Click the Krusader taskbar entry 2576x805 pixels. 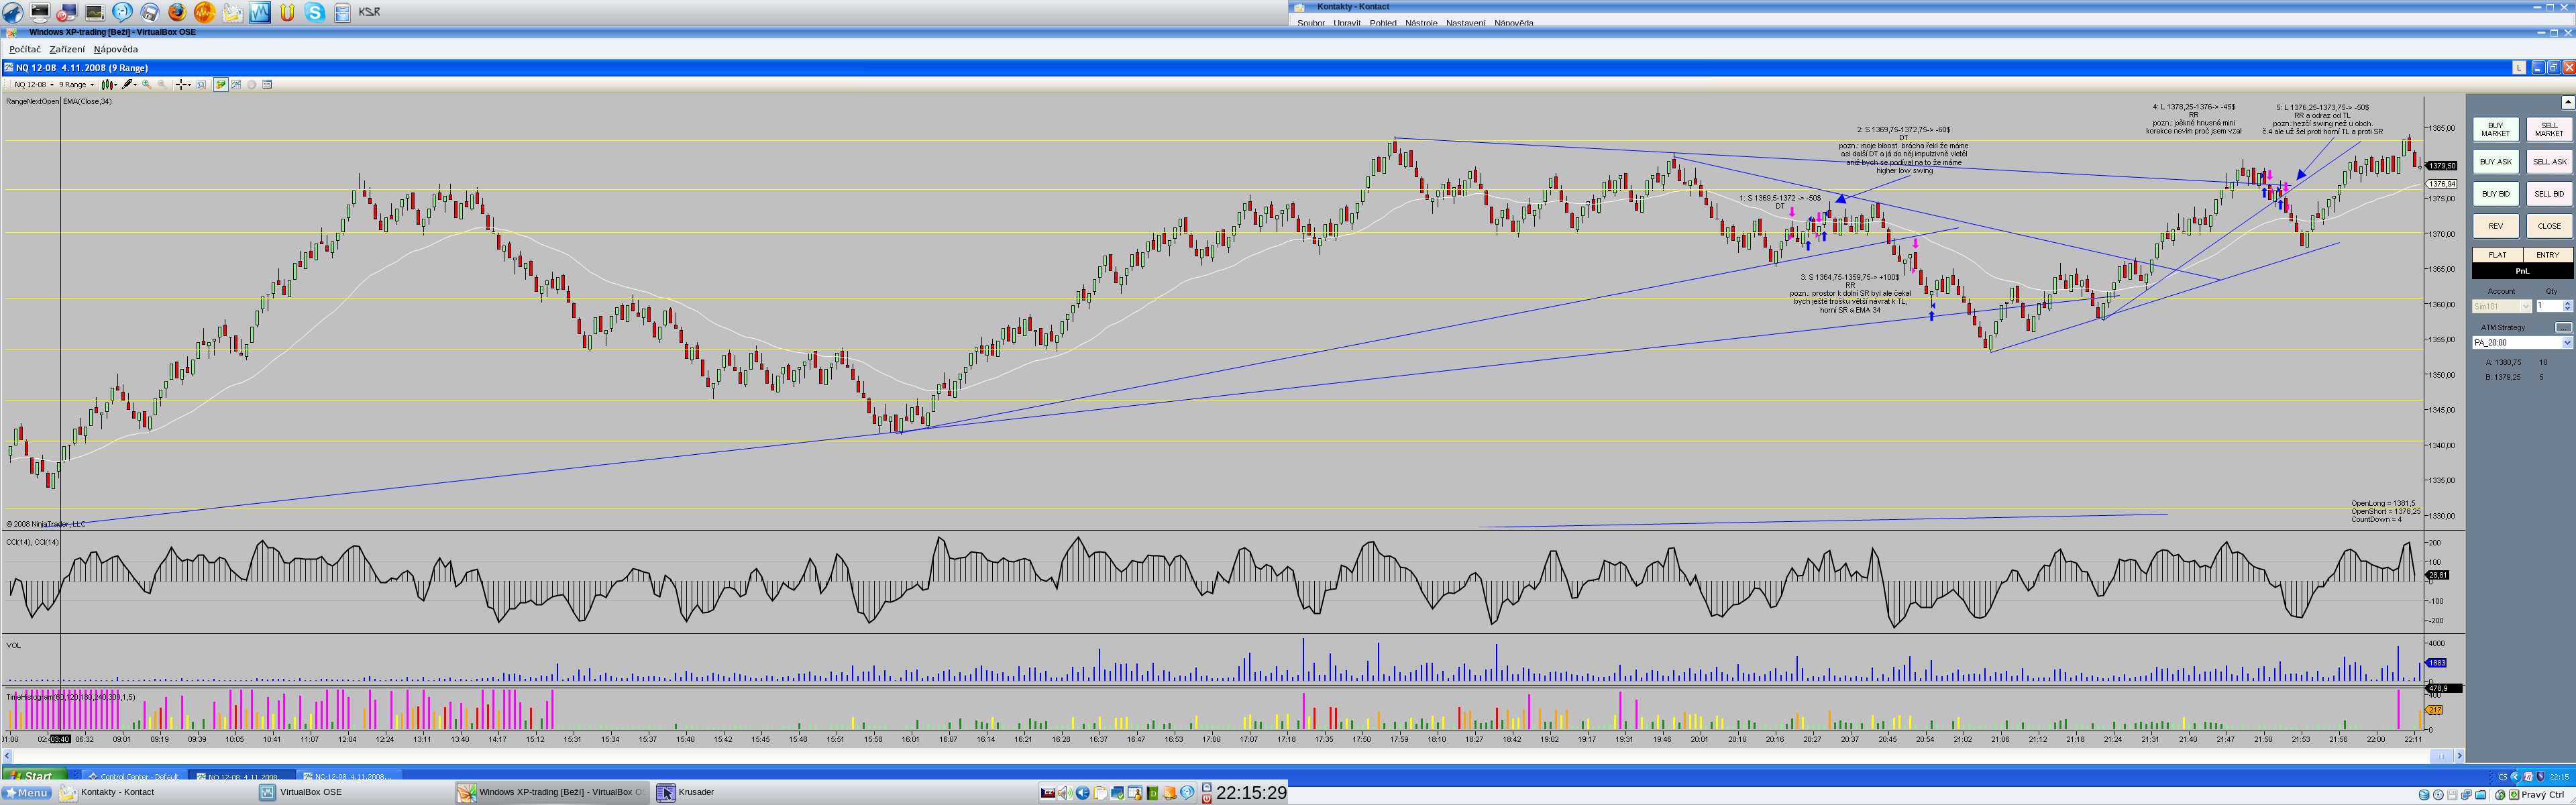(x=686, y=792)
